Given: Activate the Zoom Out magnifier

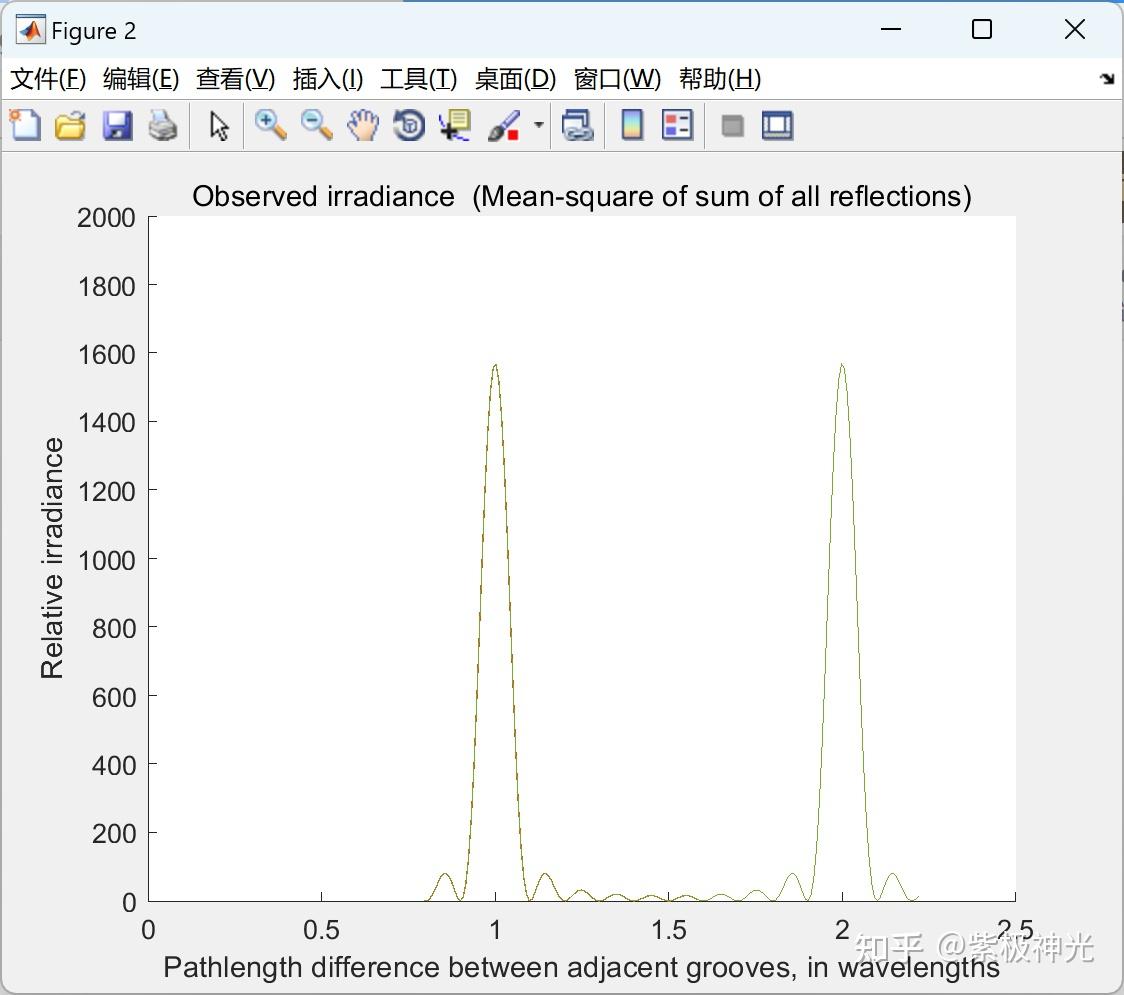Looking at the screenshot, I should (x=317, y=125).
